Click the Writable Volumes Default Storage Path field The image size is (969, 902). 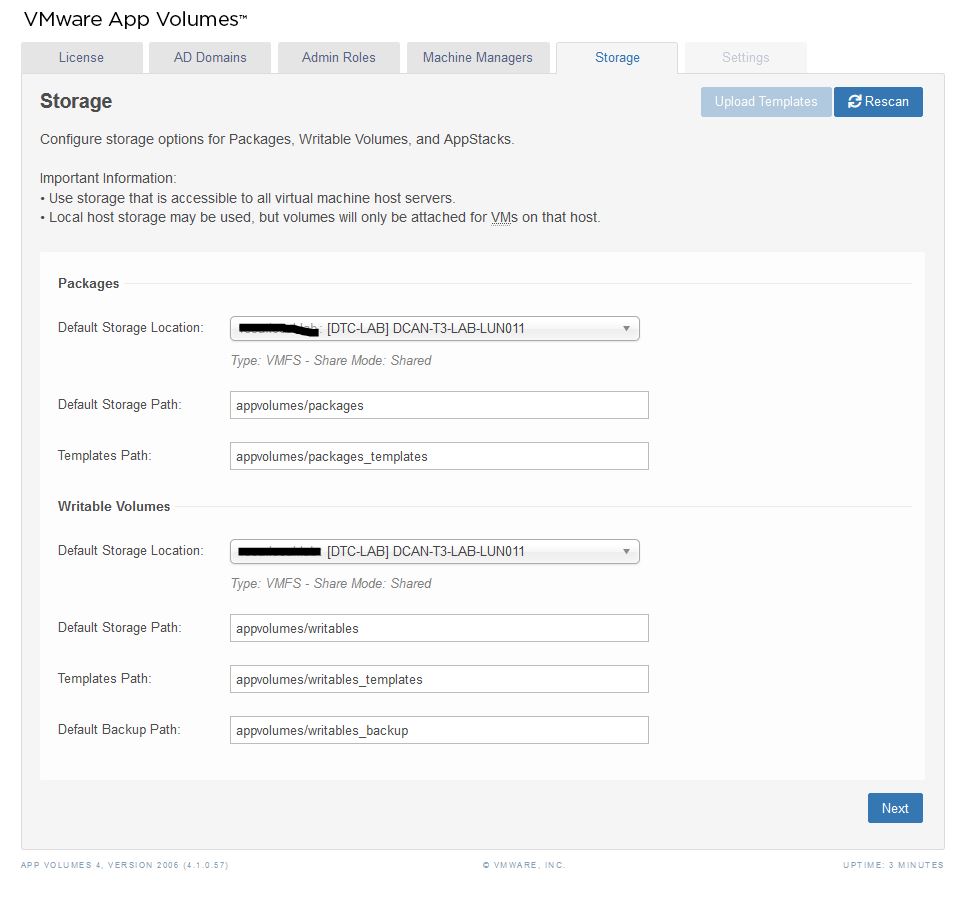pos(439,628)
